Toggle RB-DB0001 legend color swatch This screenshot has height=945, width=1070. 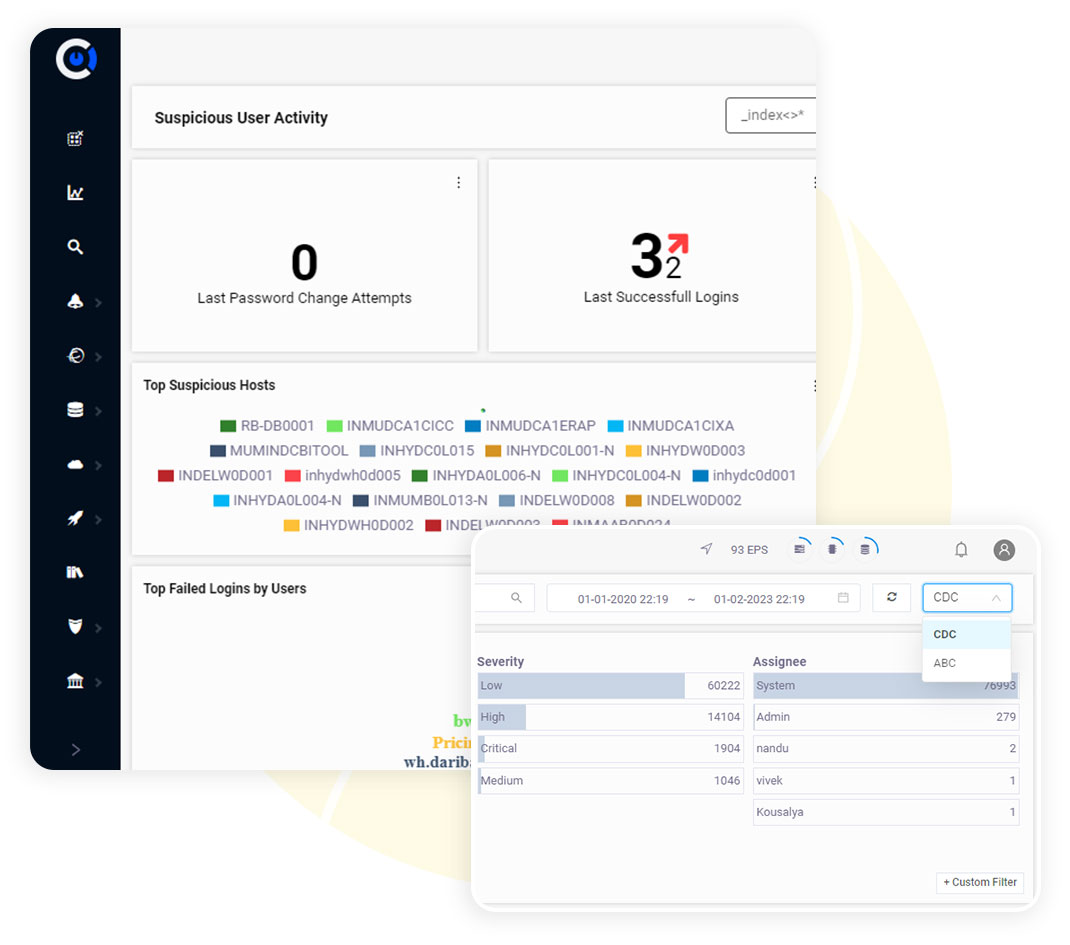click(x=228, y=426)
